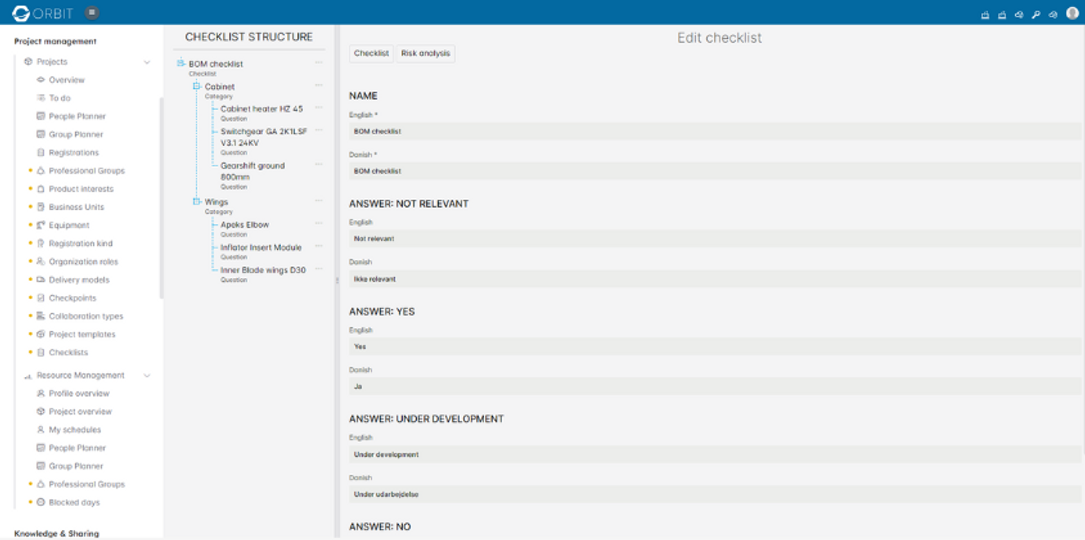Collapse the Resource Management section chevron
Screen dimensions: 1085x540
147,376
